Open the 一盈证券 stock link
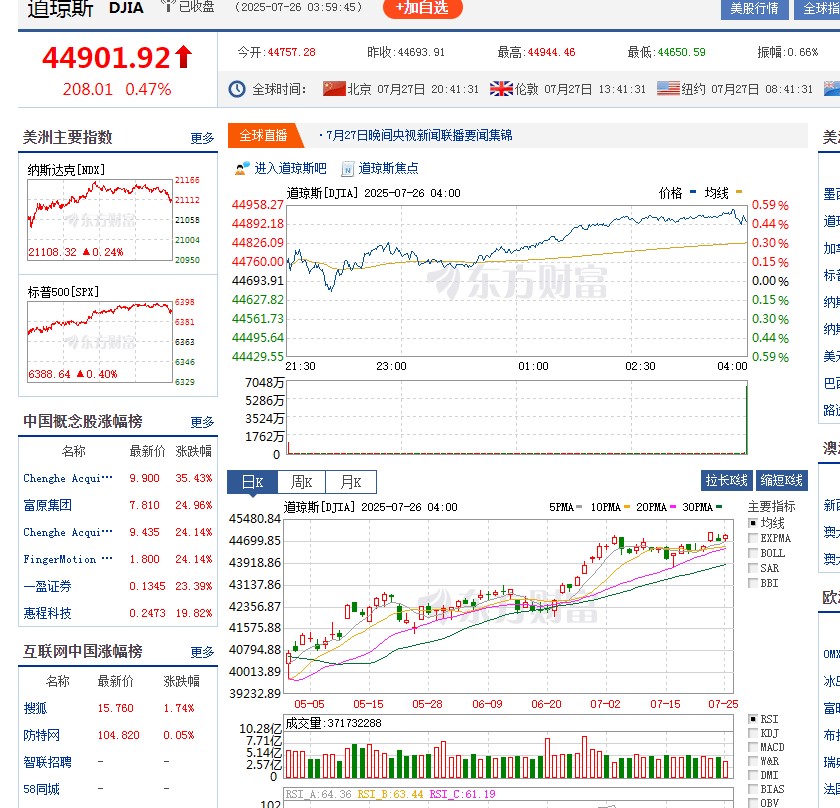This screenshot has height=808, width=840. pyautogui.click(x=47, y=586)
